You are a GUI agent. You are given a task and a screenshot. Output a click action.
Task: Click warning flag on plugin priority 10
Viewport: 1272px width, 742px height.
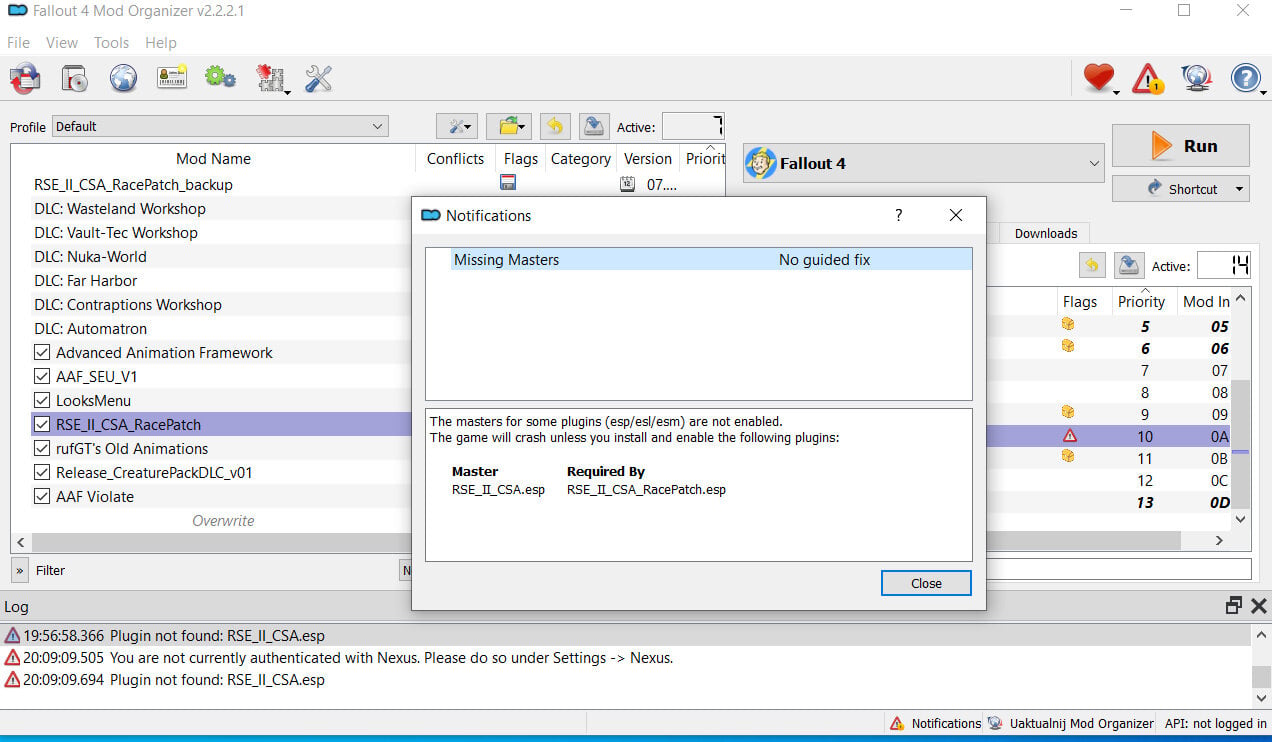click(x=1069, y=436)
